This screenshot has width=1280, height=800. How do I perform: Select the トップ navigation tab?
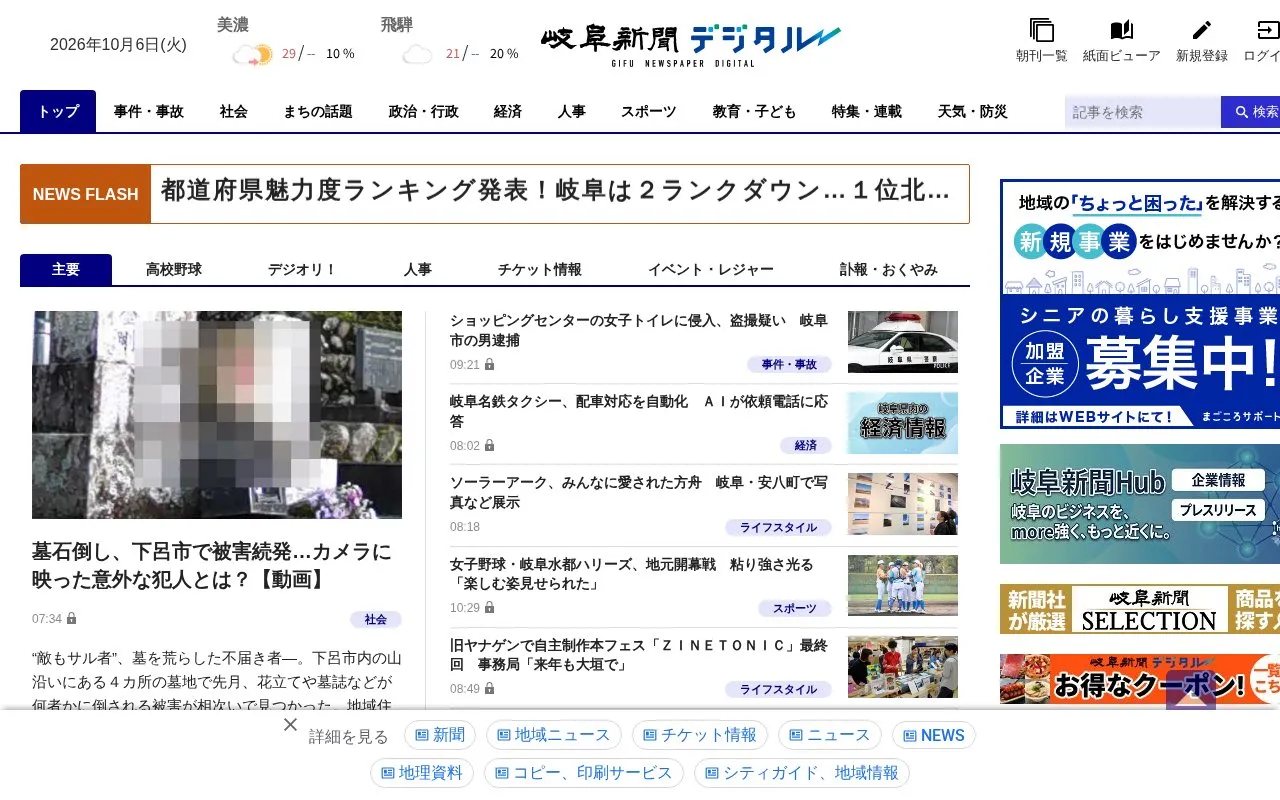[58, 111]
